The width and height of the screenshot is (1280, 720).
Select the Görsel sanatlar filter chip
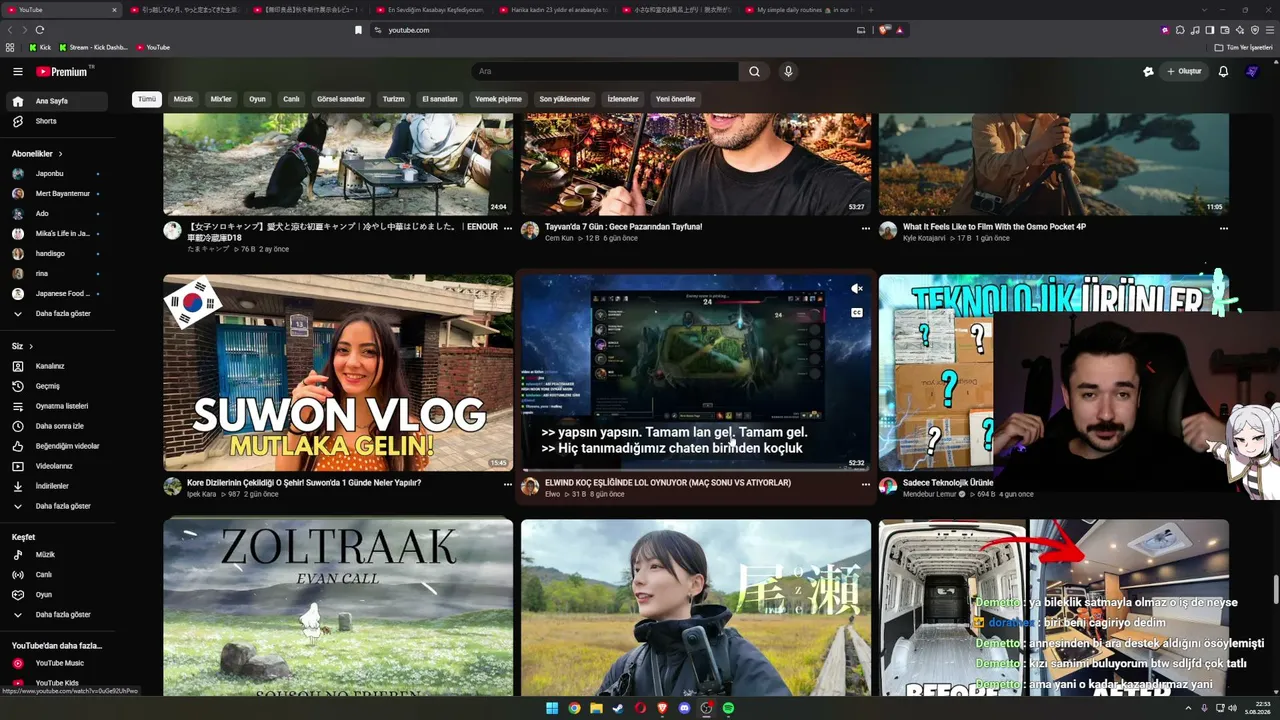tap(341, 99)
